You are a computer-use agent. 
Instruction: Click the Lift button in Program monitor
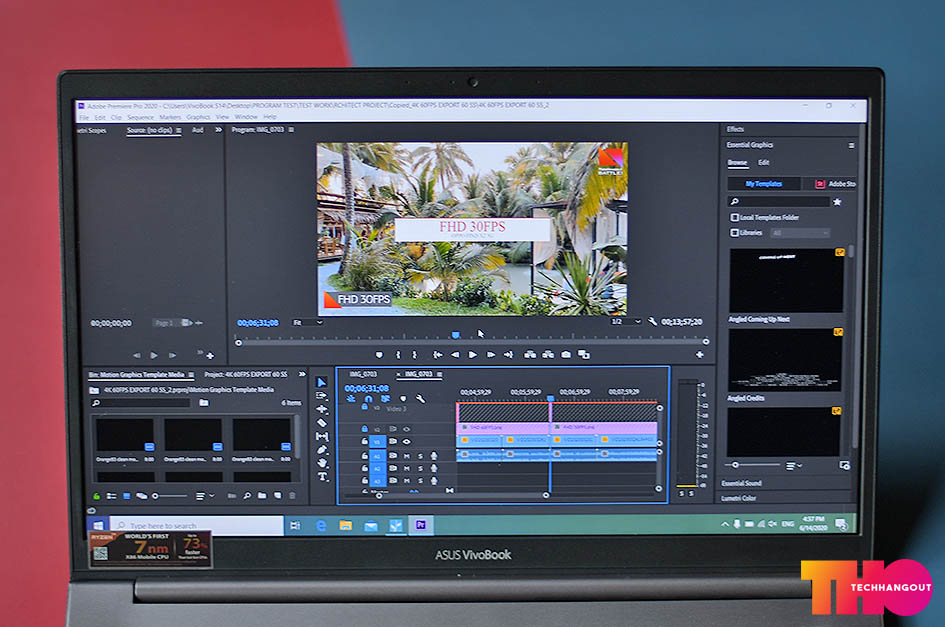click(x=530, y=354)
